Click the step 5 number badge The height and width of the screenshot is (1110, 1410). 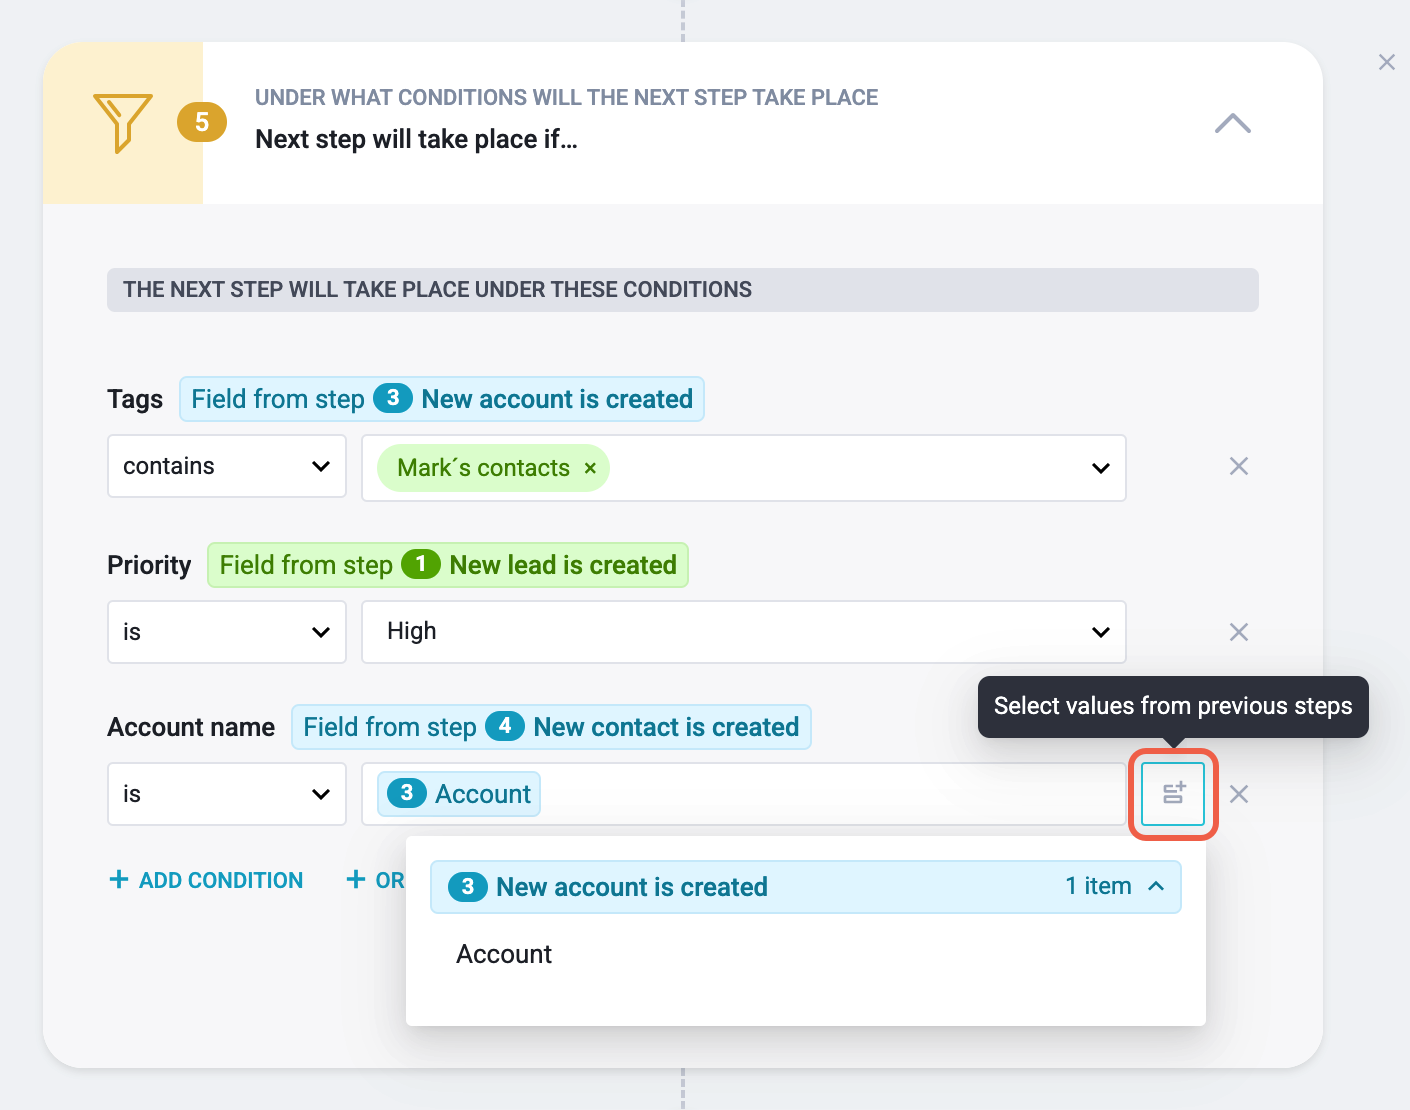(x=202, y=122)
